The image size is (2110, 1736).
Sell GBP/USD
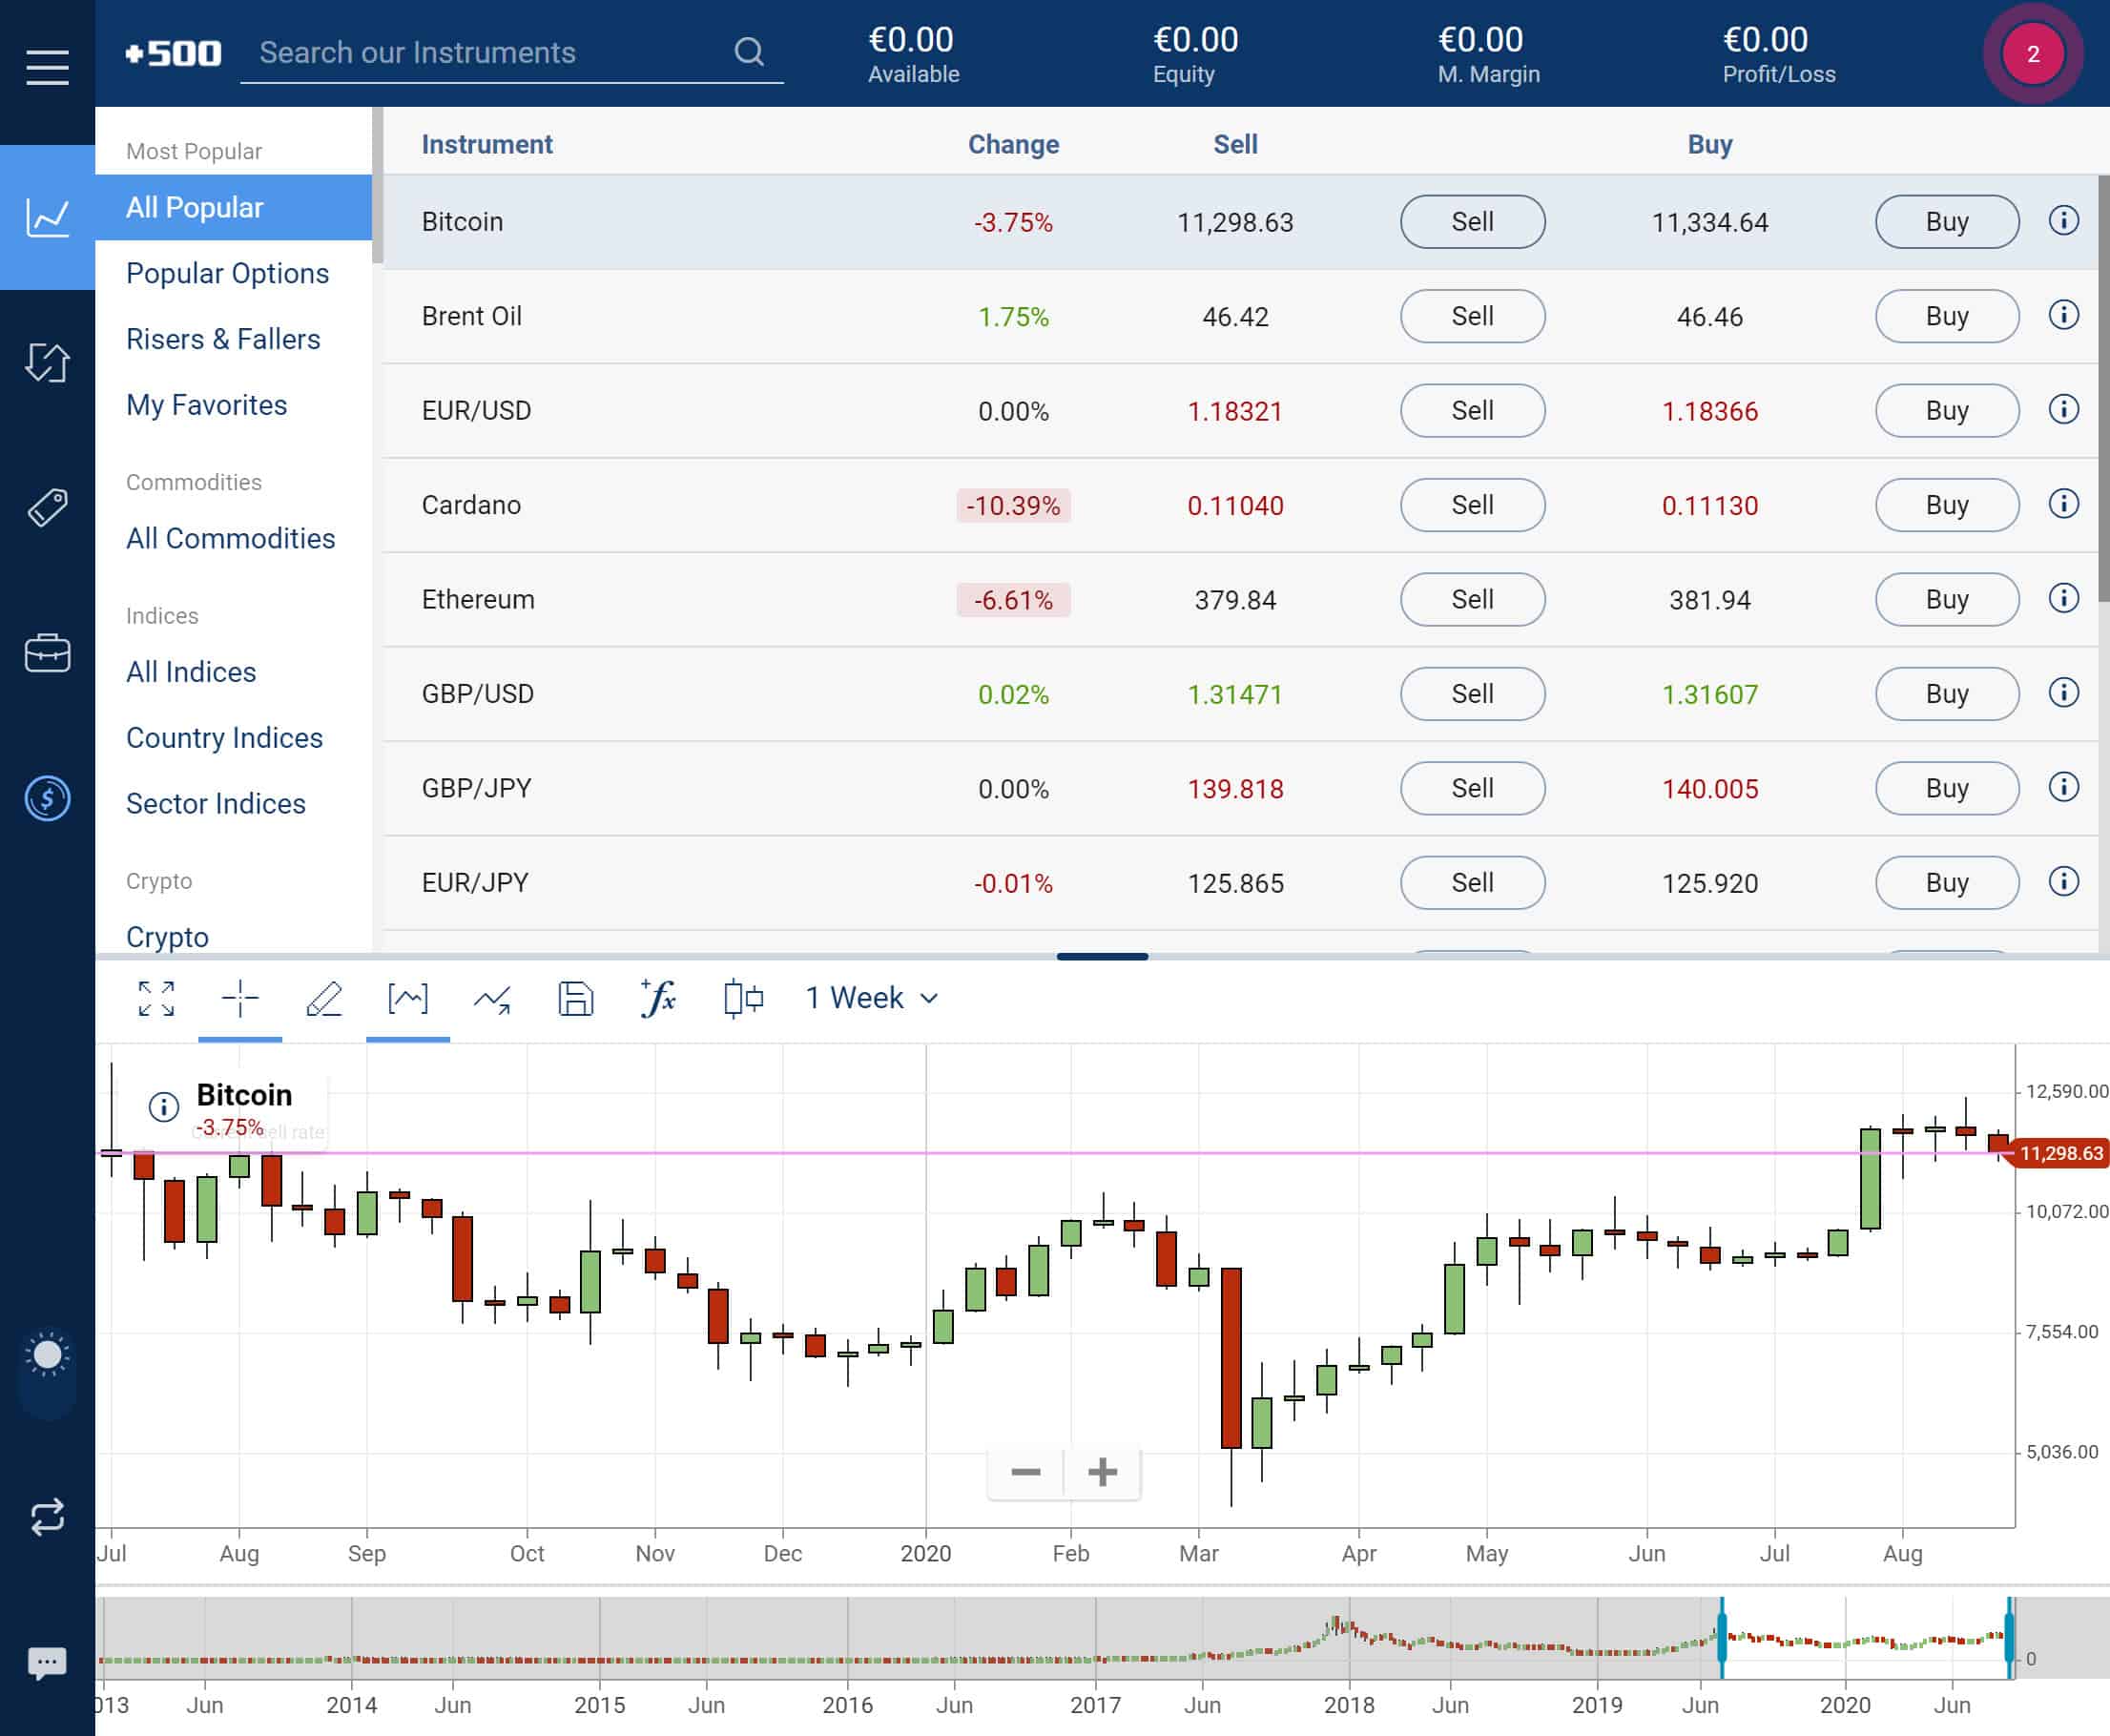click(1472, 694)
